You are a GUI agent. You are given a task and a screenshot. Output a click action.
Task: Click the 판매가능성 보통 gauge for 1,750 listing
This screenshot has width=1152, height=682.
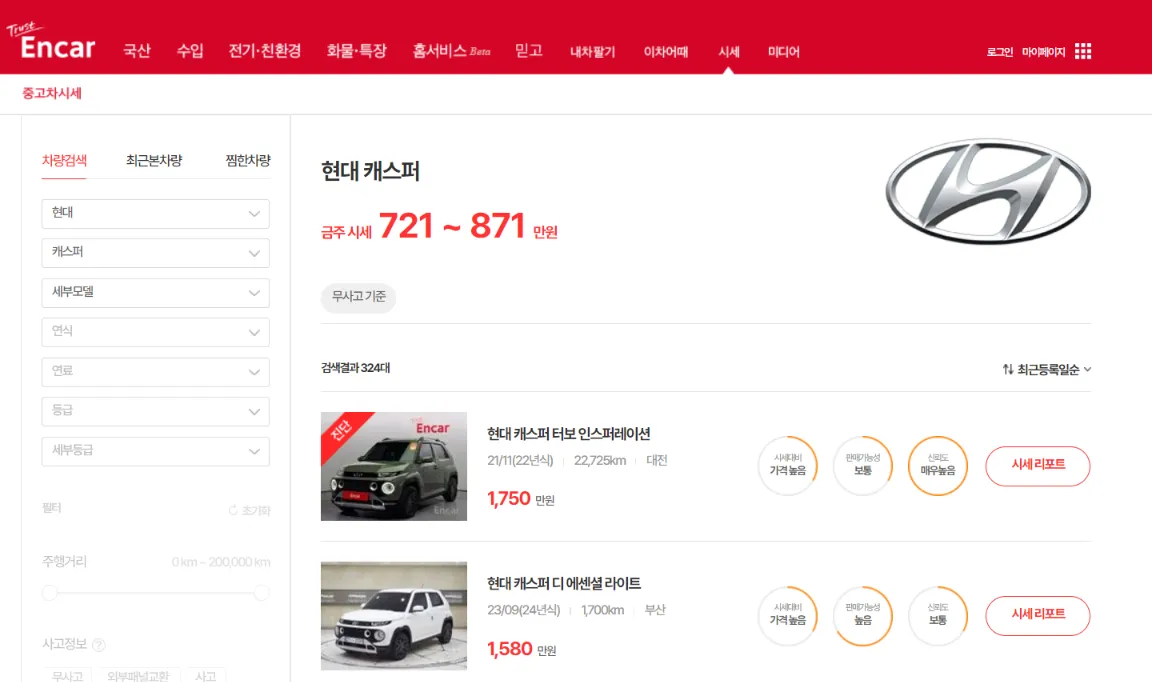[x=863, y=466]
